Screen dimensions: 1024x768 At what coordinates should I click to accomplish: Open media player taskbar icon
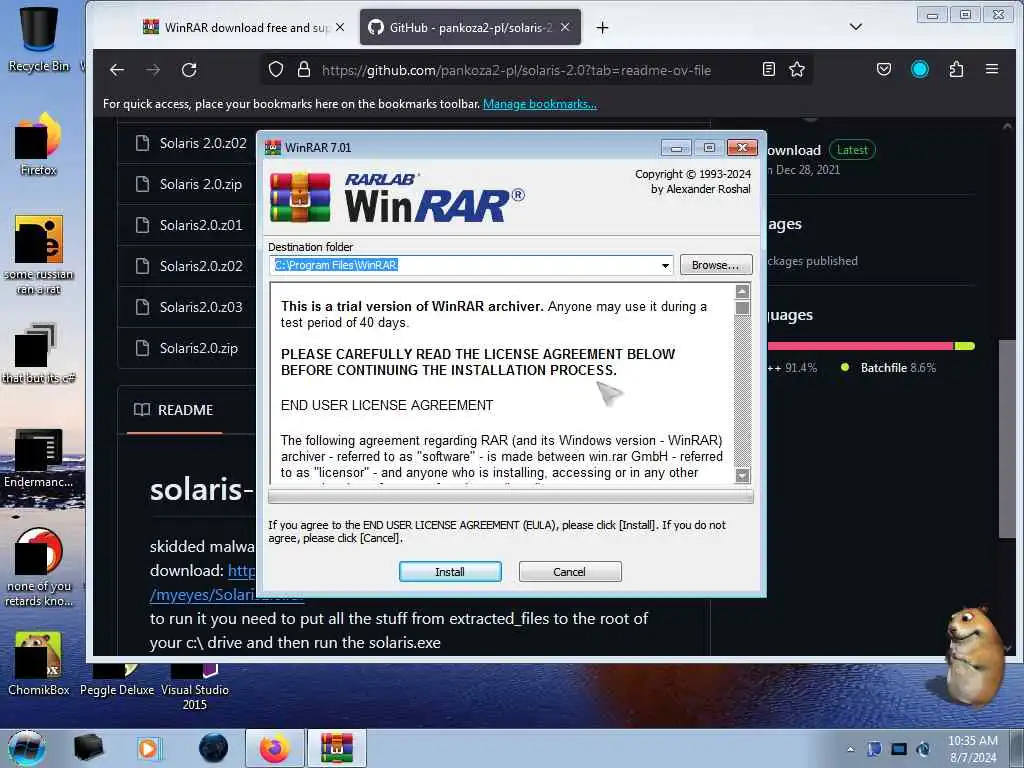click(149, 748)
